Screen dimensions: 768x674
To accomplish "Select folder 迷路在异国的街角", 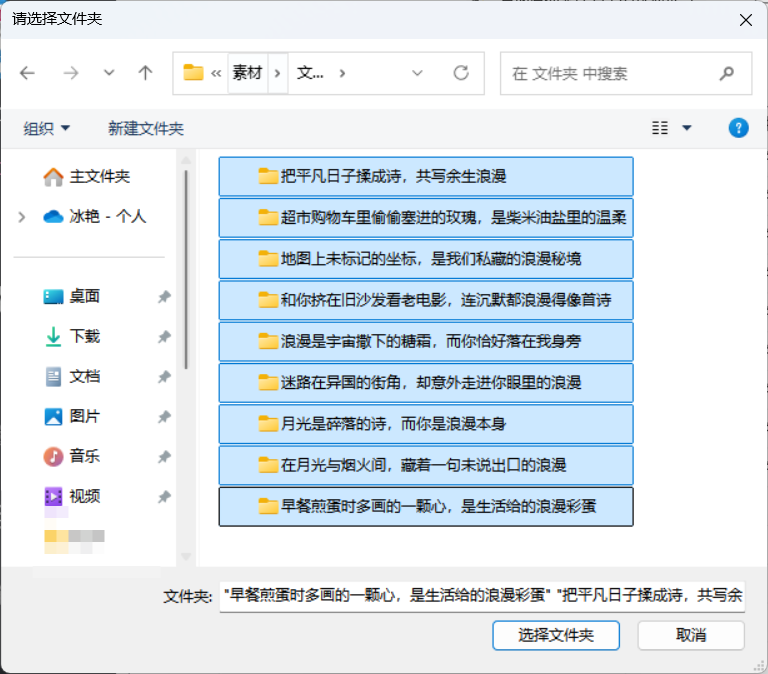I will [x=426, y=383].
